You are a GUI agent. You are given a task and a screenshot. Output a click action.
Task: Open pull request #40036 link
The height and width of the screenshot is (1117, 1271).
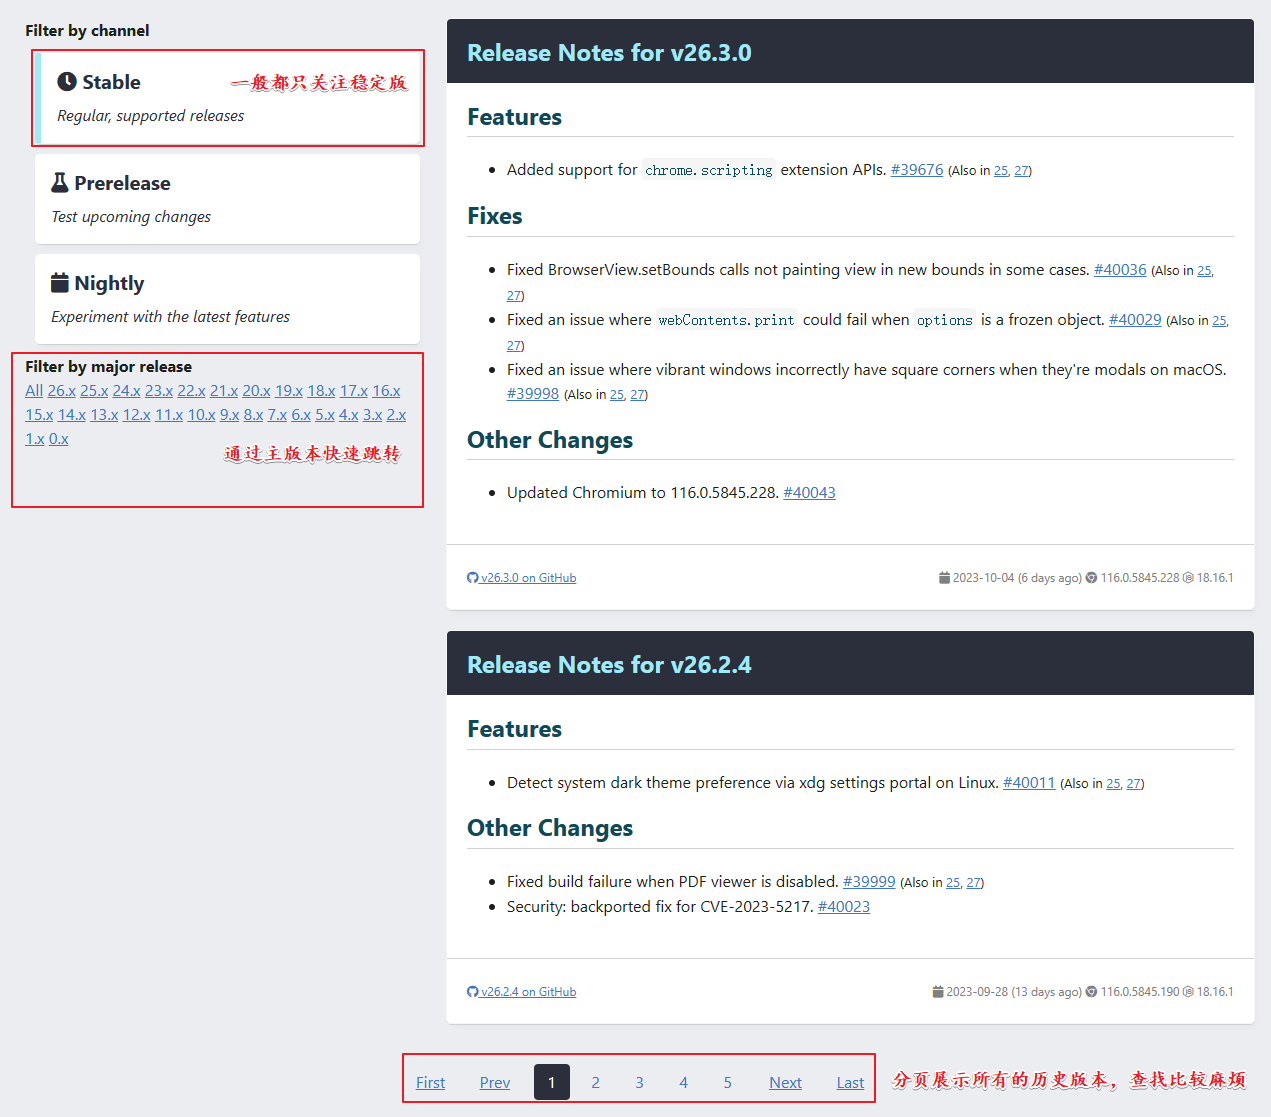[x=1120, y=270]
